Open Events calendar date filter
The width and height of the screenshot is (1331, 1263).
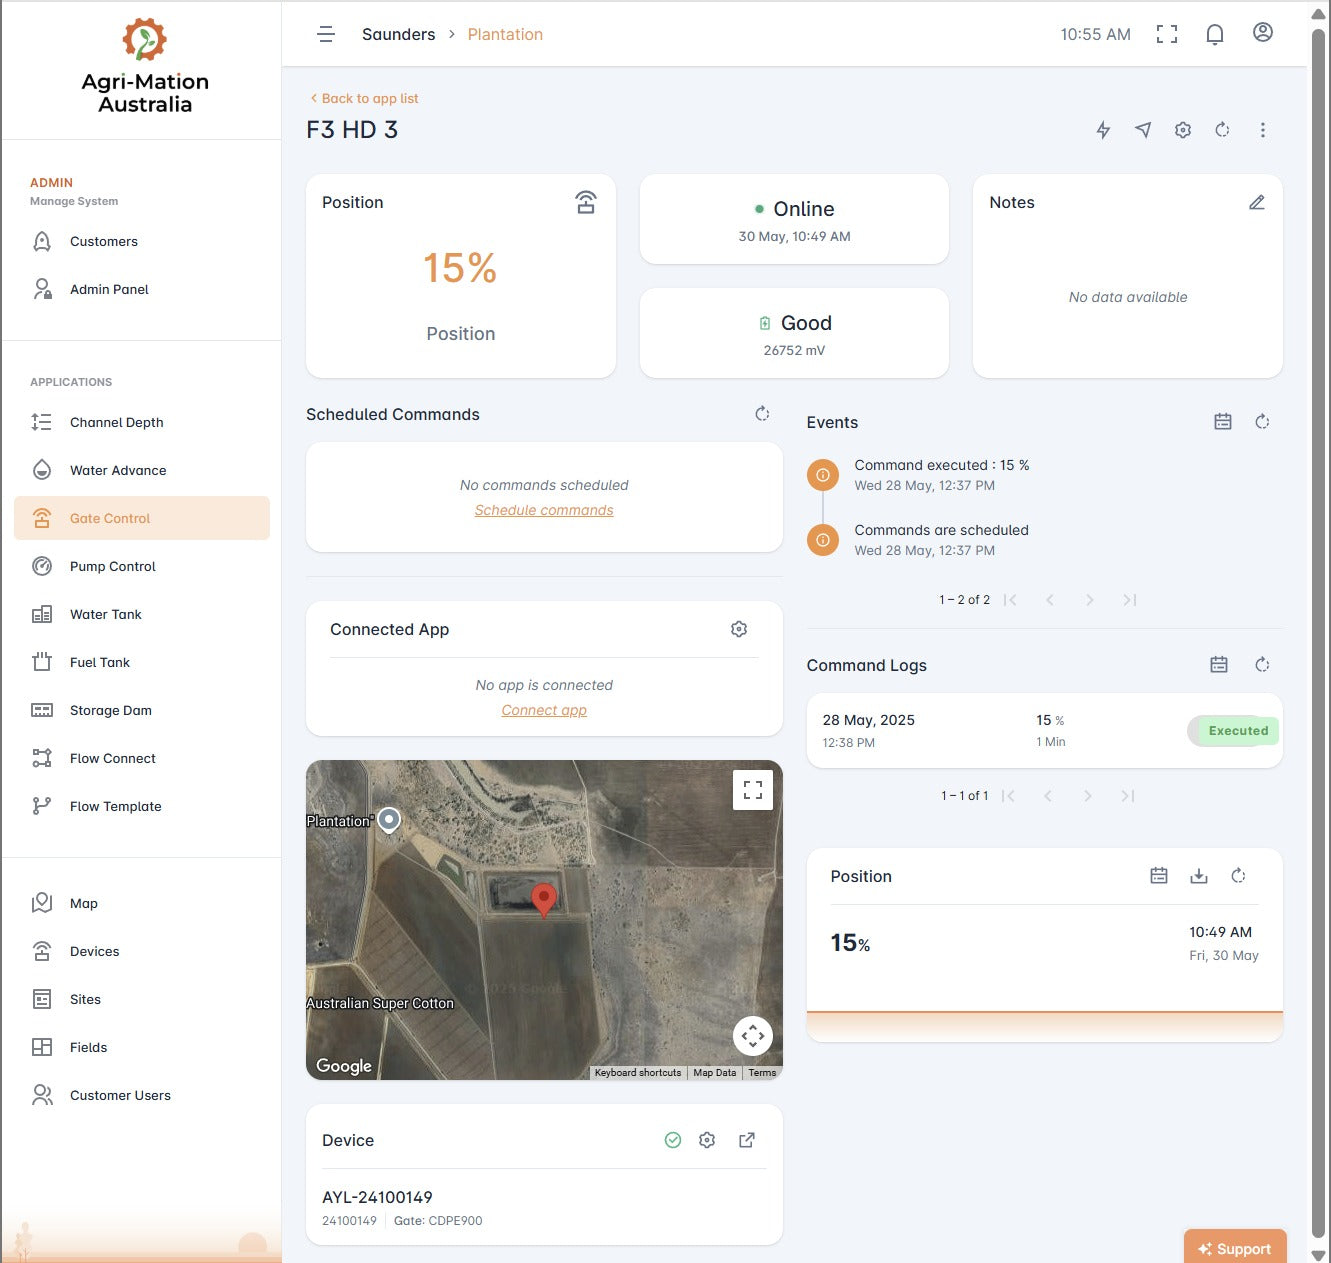pyautogui.click(x=1222, y=422)
